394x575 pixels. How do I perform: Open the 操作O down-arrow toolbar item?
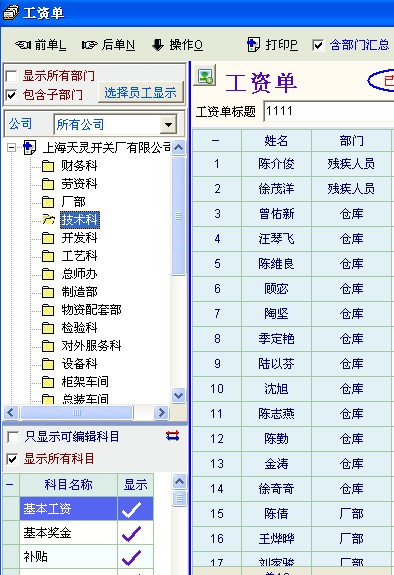[158, 45]
